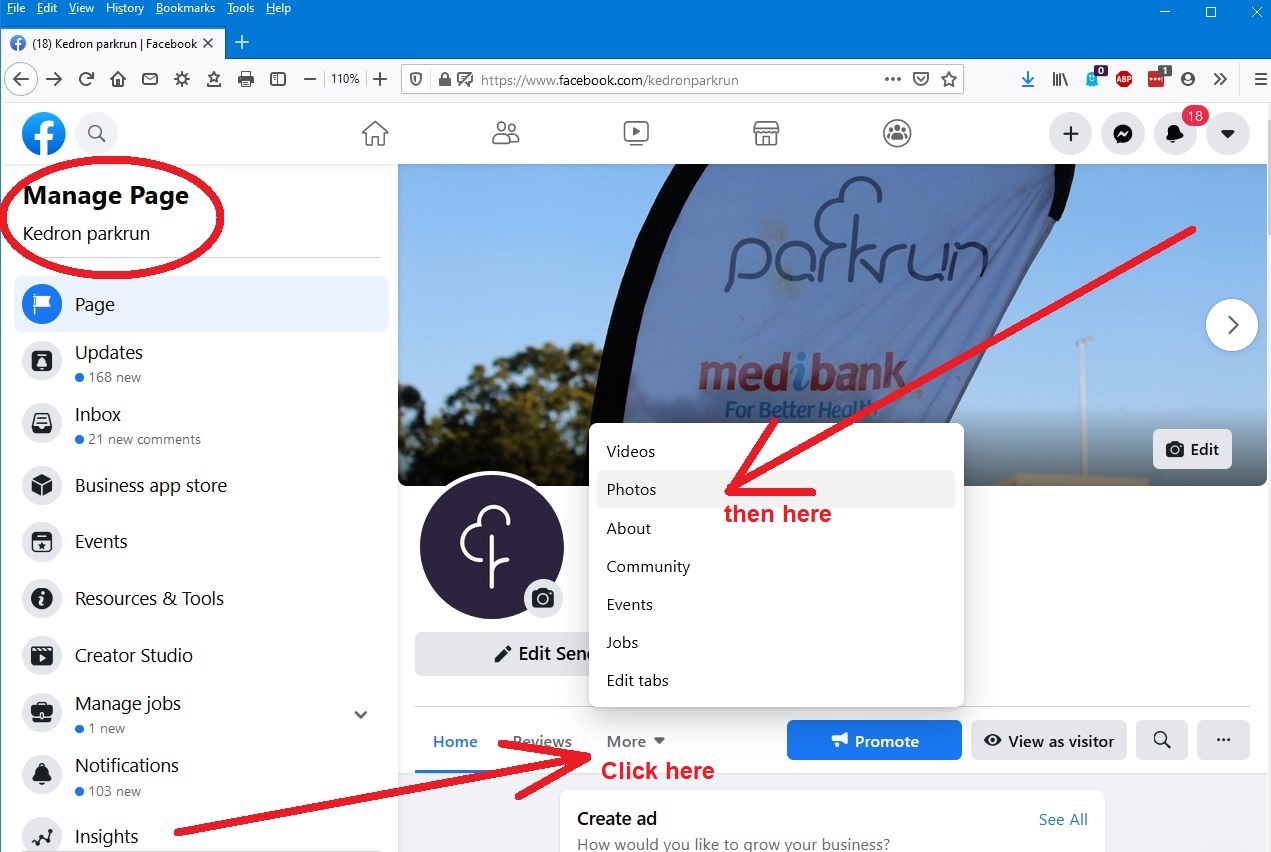The width and height of the screenshot is (1271, 852).
Task: Expand the Manage jobs chevron
Action: [x=361, y=714]
